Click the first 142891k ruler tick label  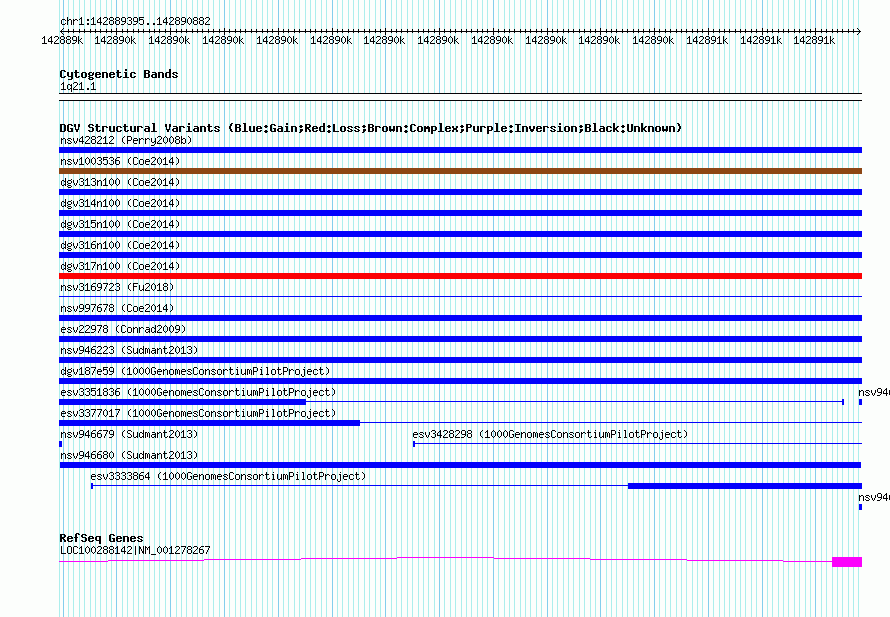707,40
